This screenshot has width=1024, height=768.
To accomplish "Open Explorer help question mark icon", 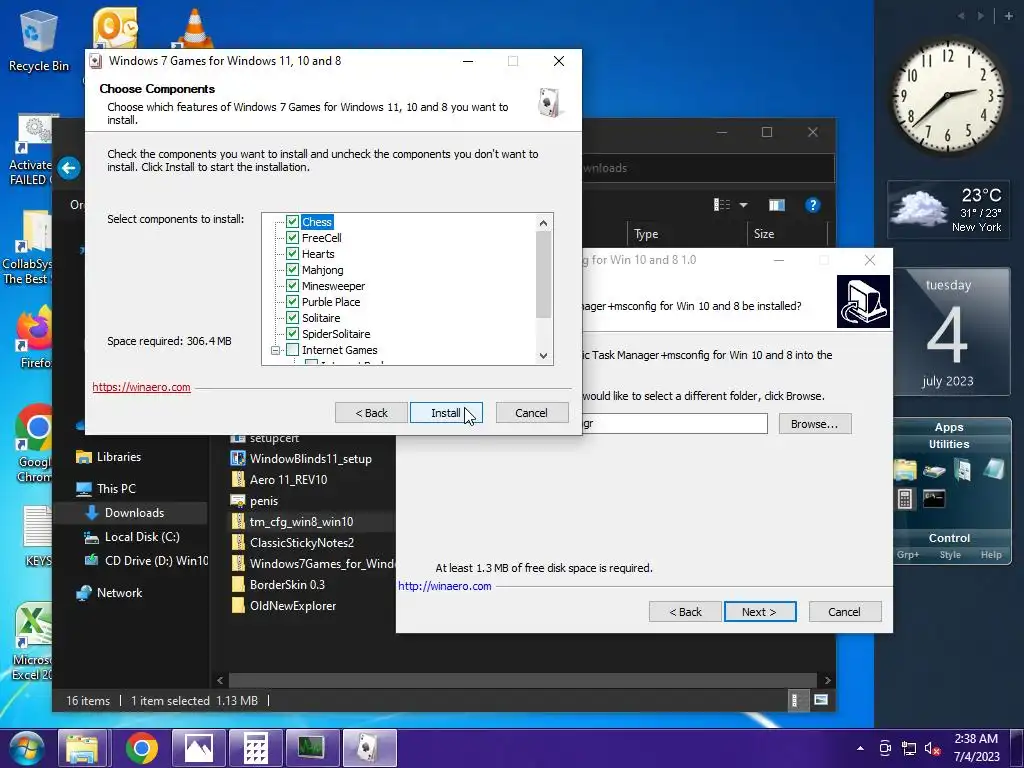I will [812, 205].
